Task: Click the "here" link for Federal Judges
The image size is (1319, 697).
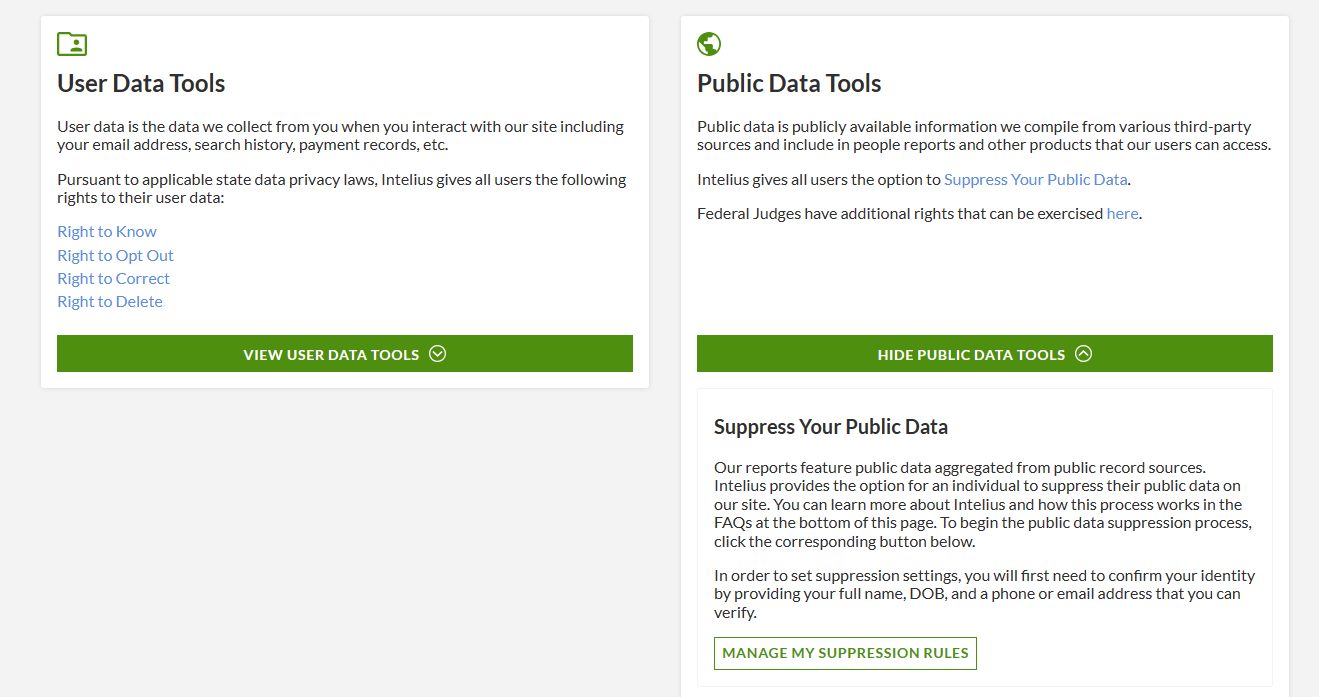Action: click(1122, 214)
